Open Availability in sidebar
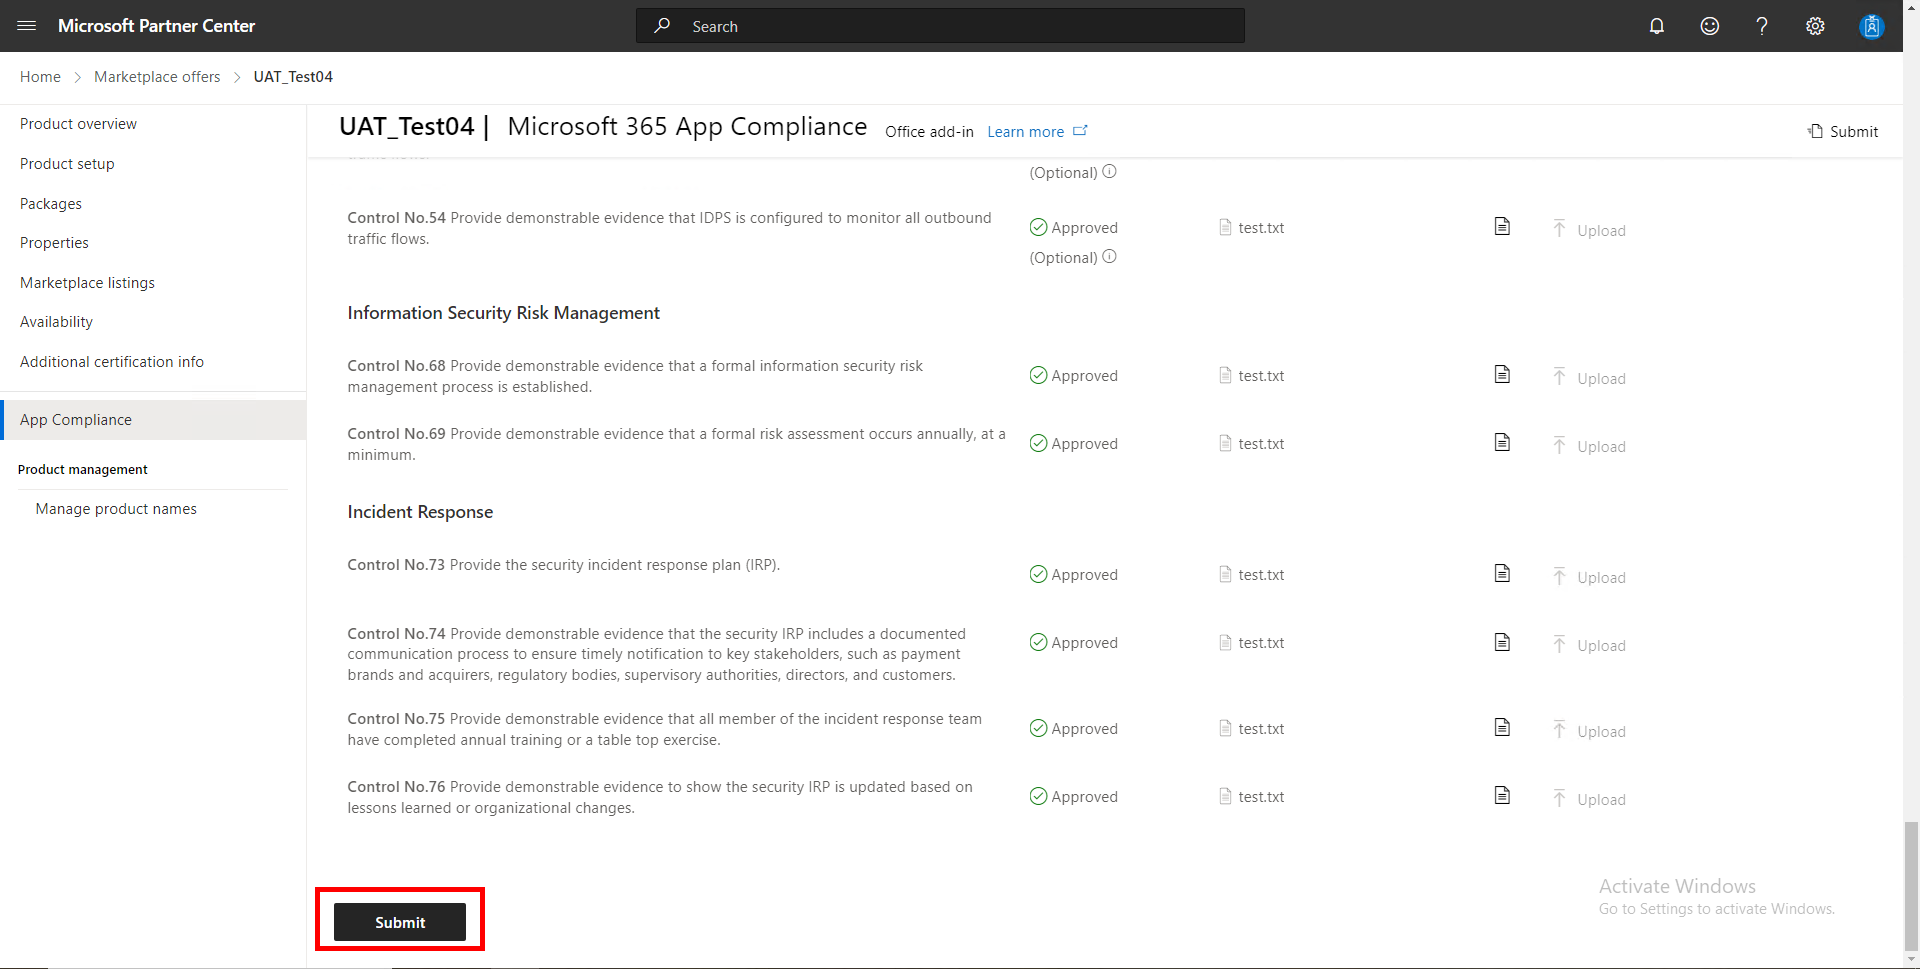 [x=56, y=322]
